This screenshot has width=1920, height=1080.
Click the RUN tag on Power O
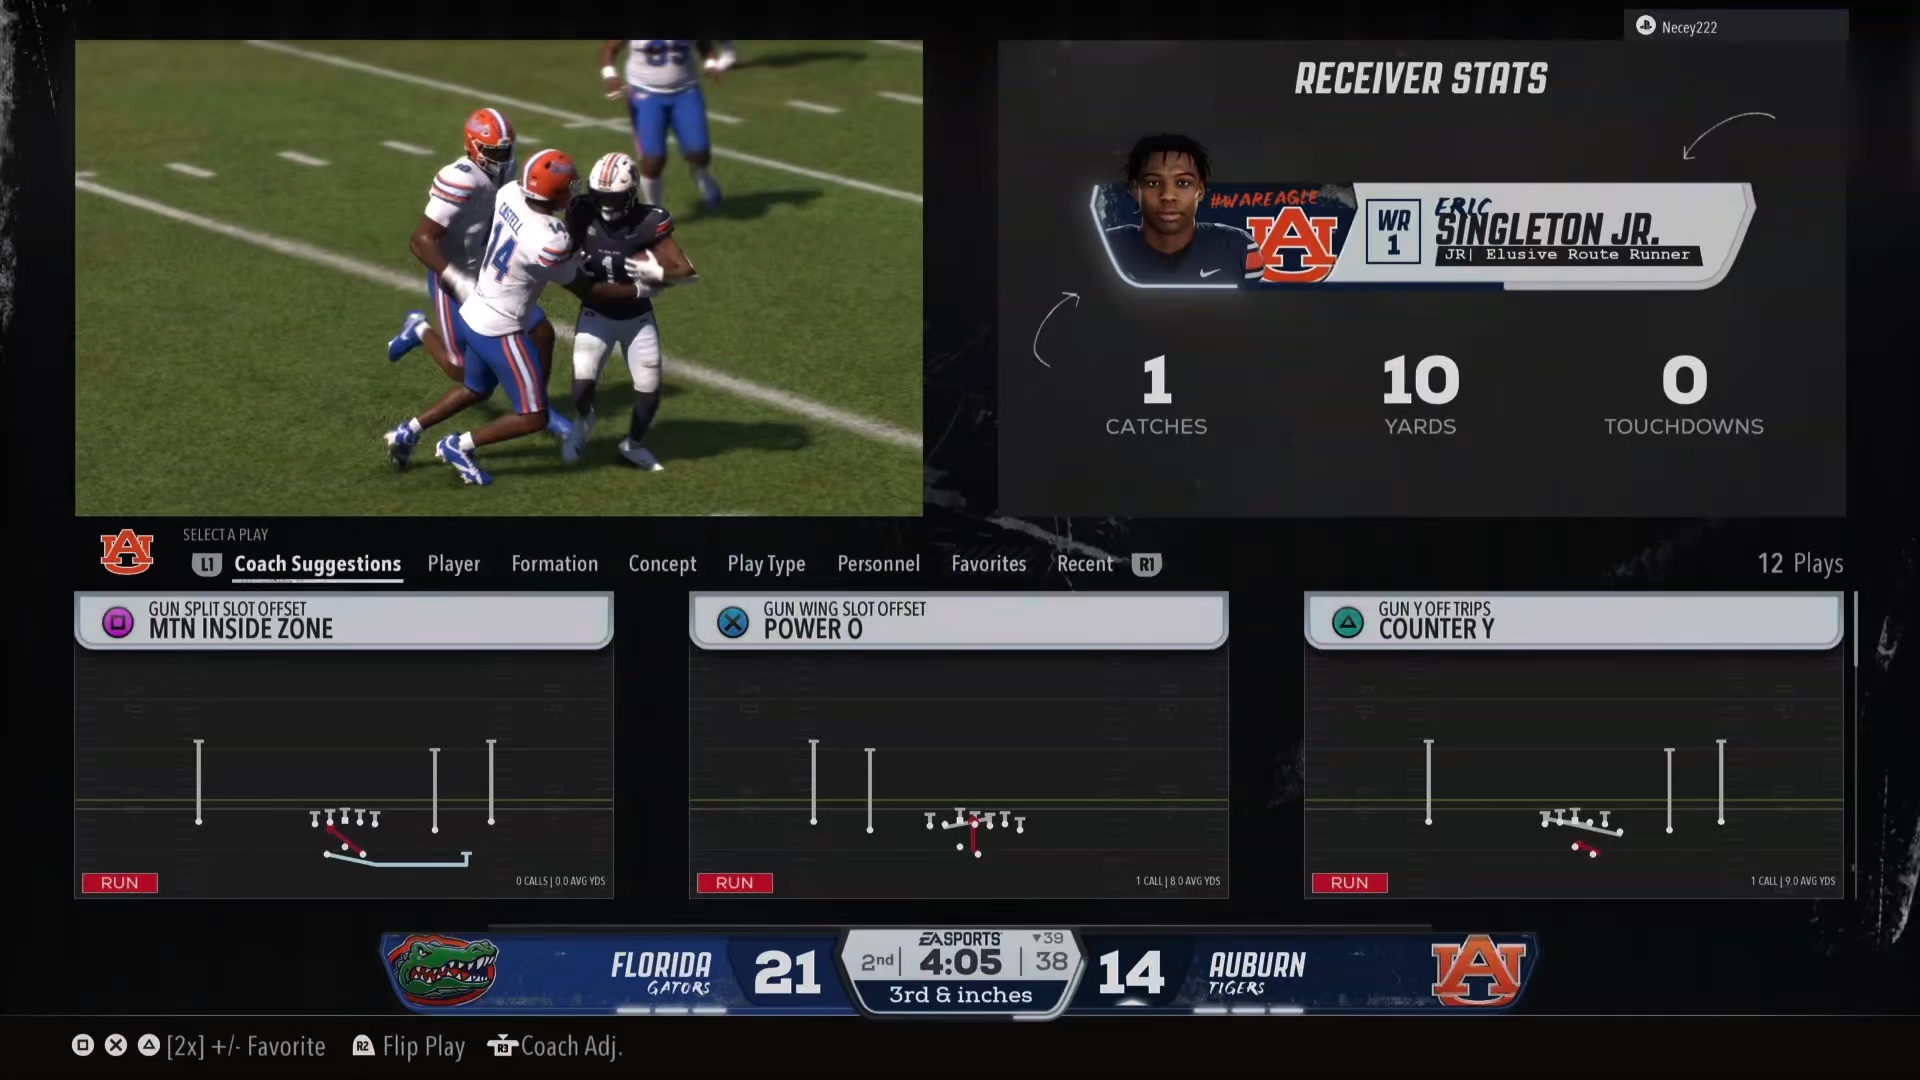(735, 882)
